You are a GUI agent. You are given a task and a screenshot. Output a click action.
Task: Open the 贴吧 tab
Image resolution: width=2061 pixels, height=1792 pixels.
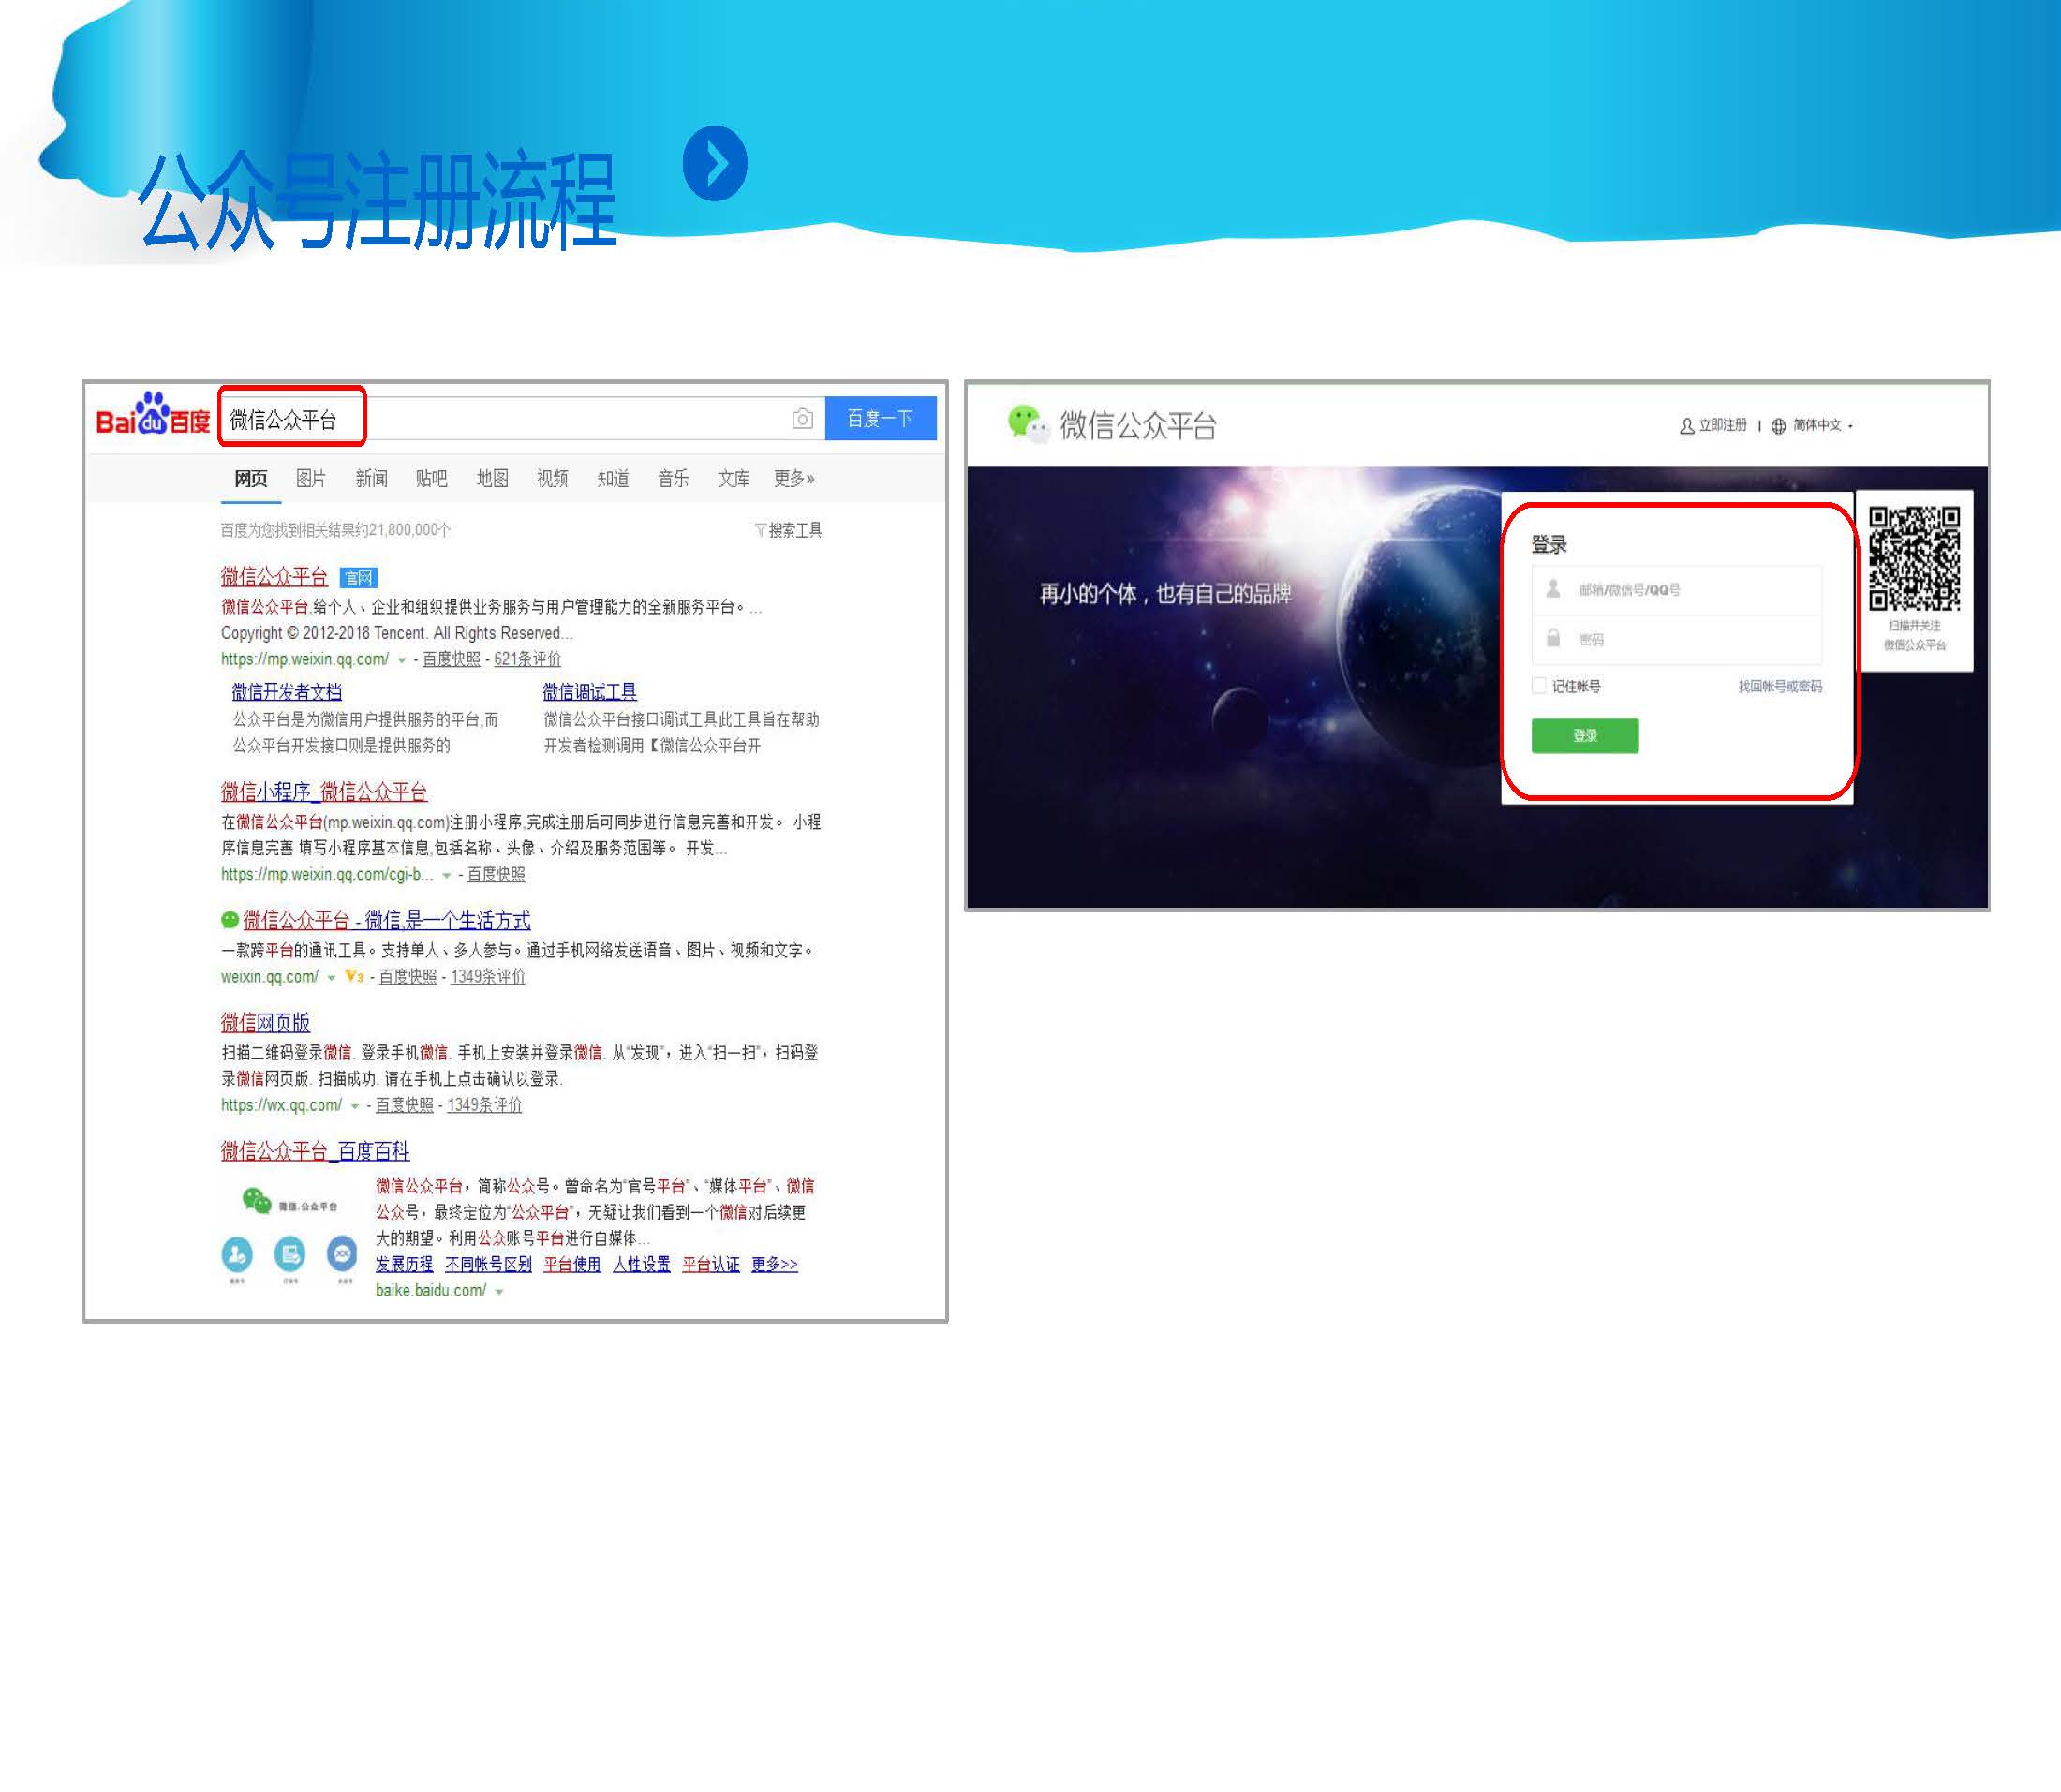point(431,478)
